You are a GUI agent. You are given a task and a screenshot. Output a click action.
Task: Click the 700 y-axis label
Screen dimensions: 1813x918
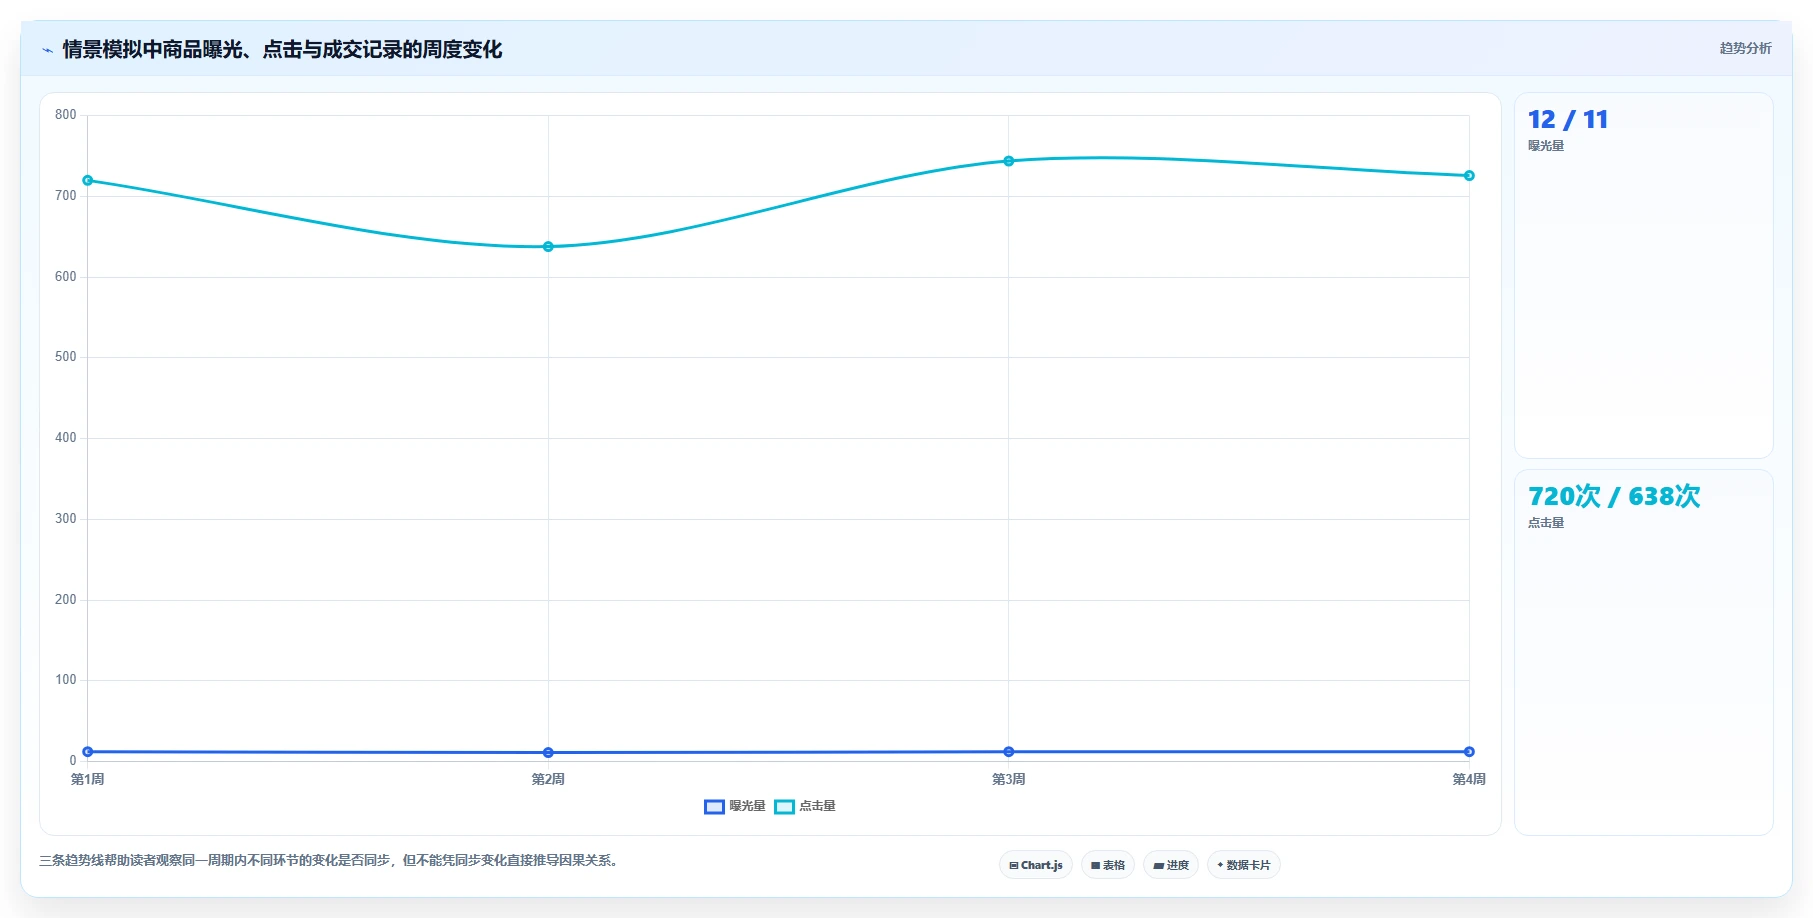[66, 196]
